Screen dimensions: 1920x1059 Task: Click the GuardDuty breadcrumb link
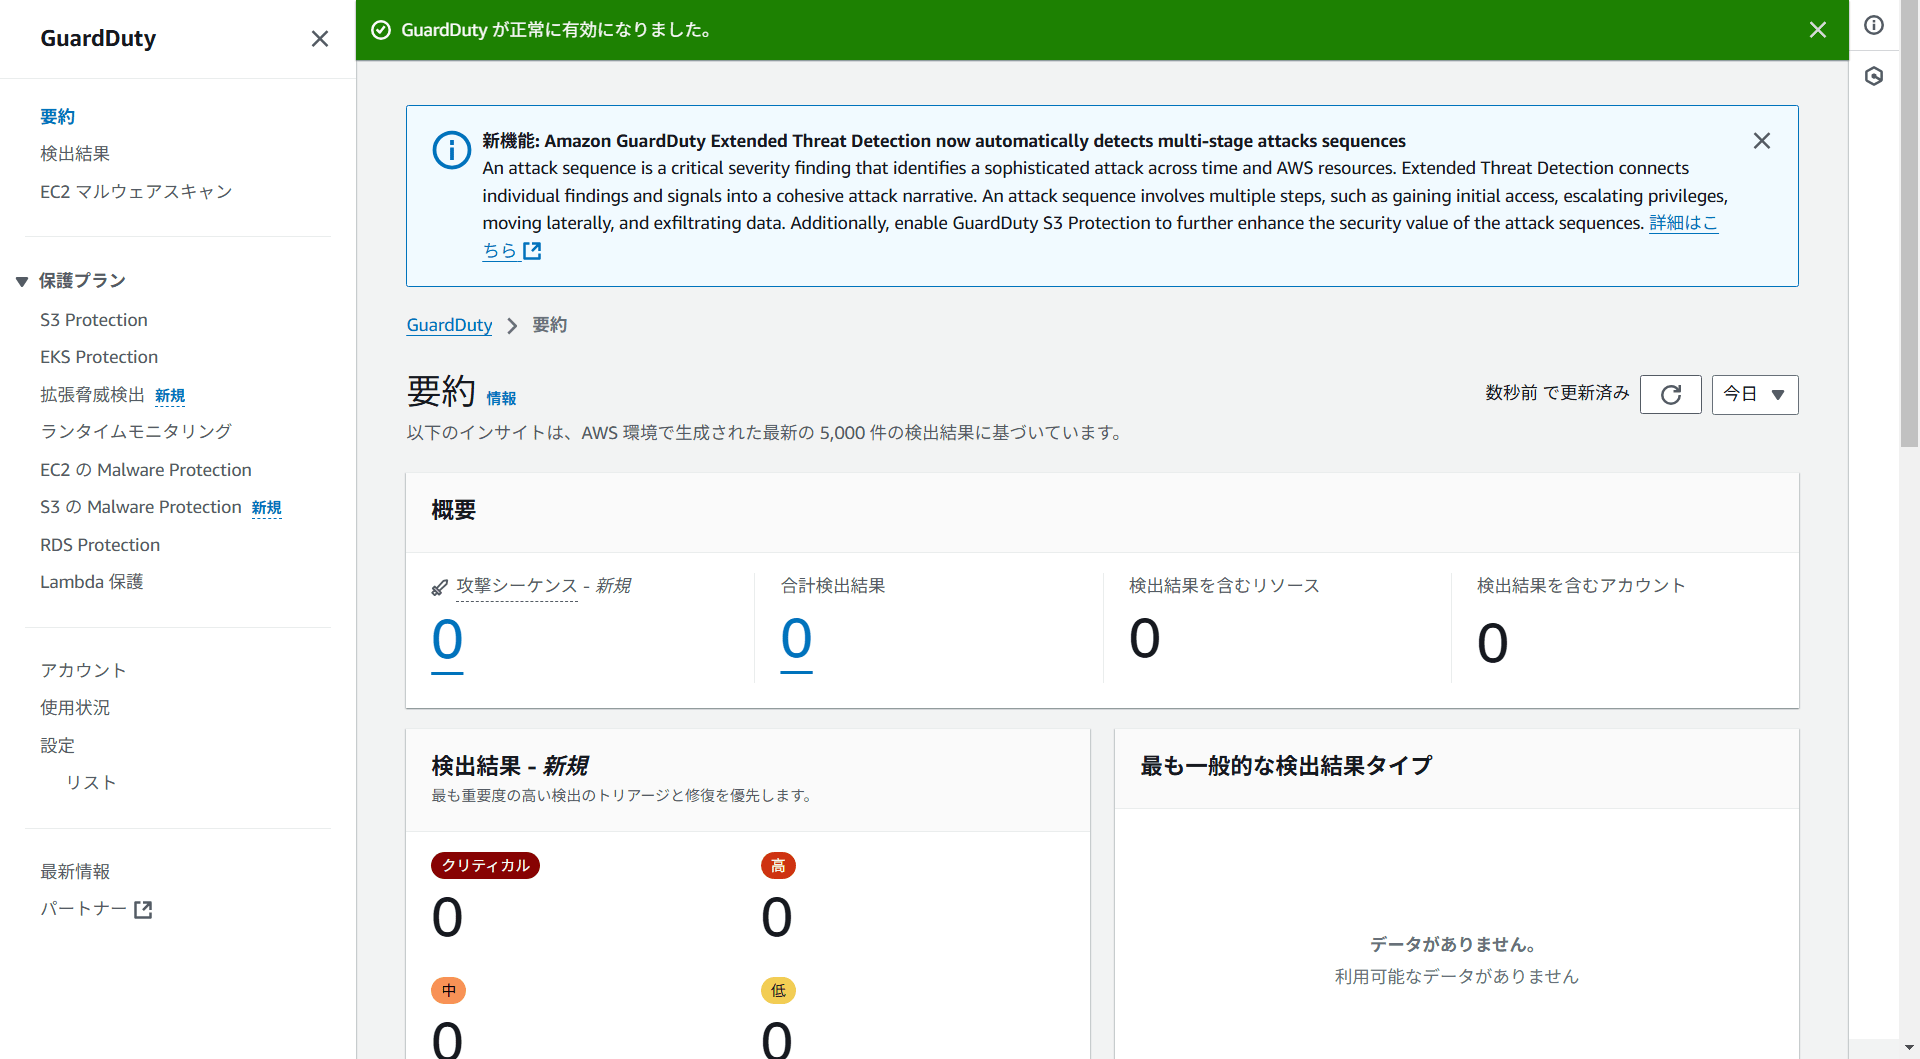coord(449,325)
